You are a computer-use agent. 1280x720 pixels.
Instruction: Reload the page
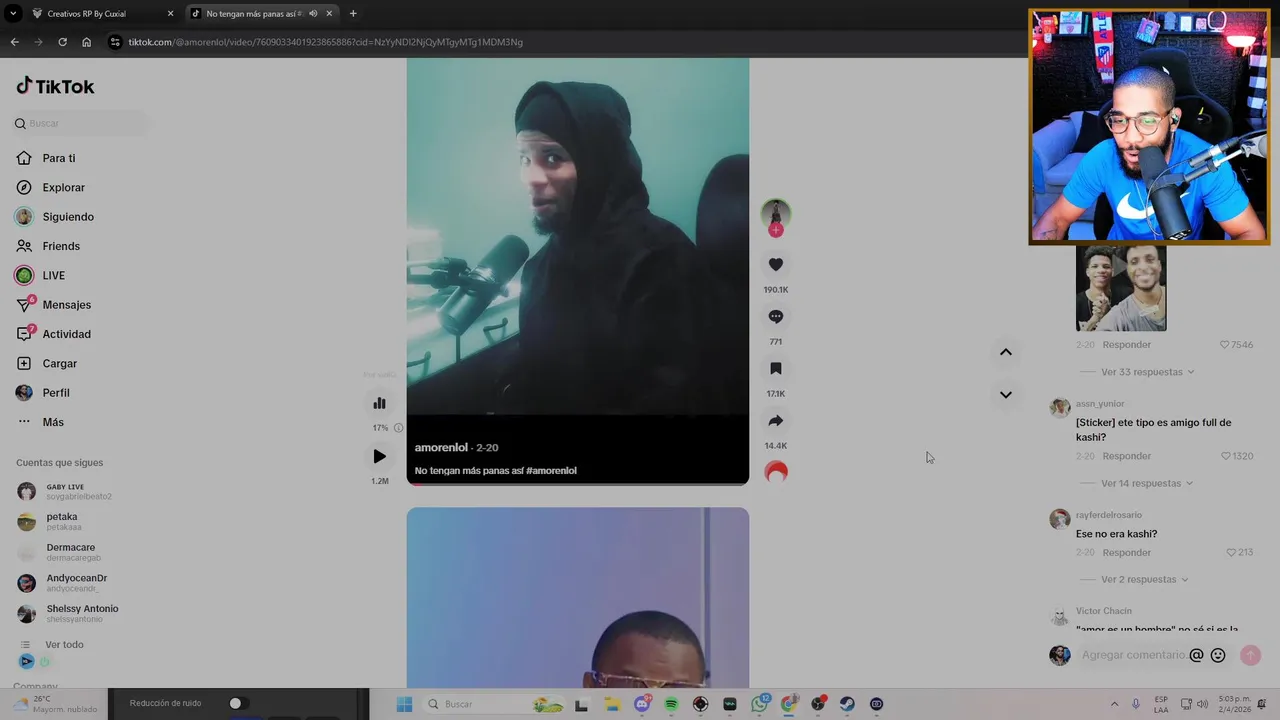click(x=62, y=42)
